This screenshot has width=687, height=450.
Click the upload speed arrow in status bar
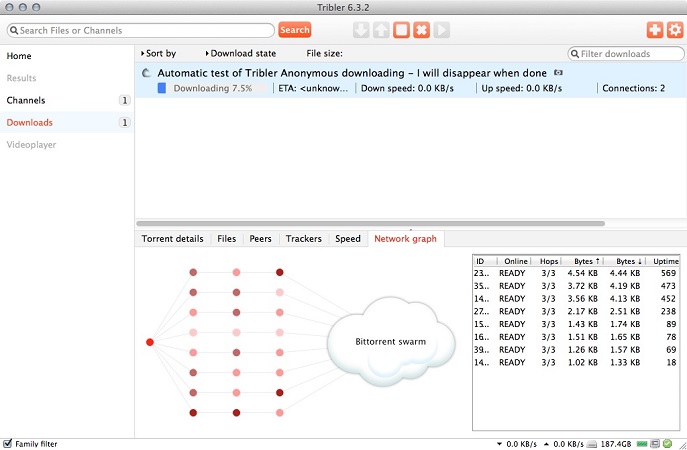(x=546, y=444)
